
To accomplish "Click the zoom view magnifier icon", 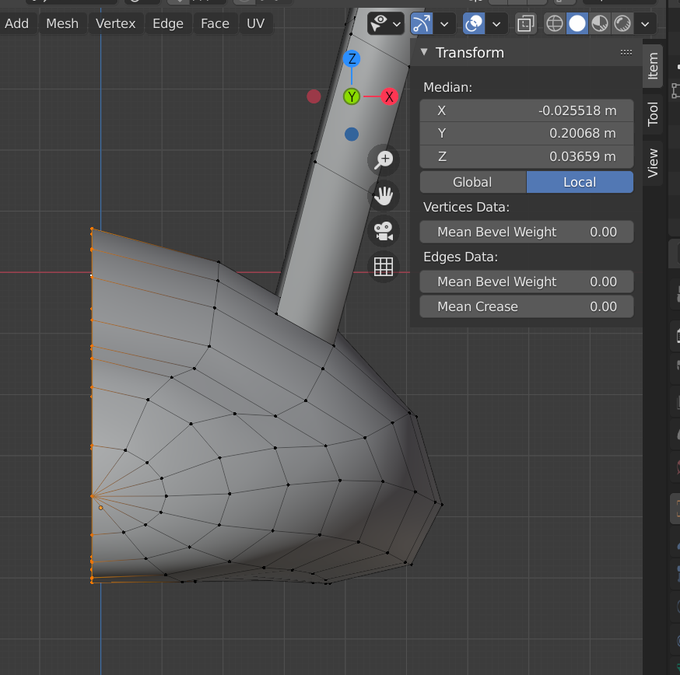I will 383,160.
